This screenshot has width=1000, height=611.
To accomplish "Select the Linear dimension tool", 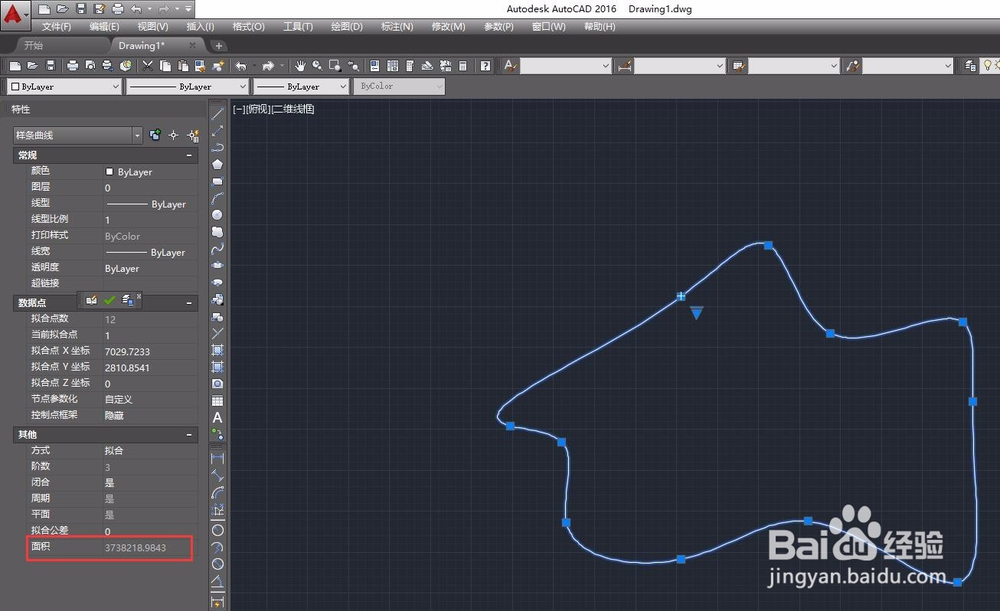I will [x=217, y=458].
